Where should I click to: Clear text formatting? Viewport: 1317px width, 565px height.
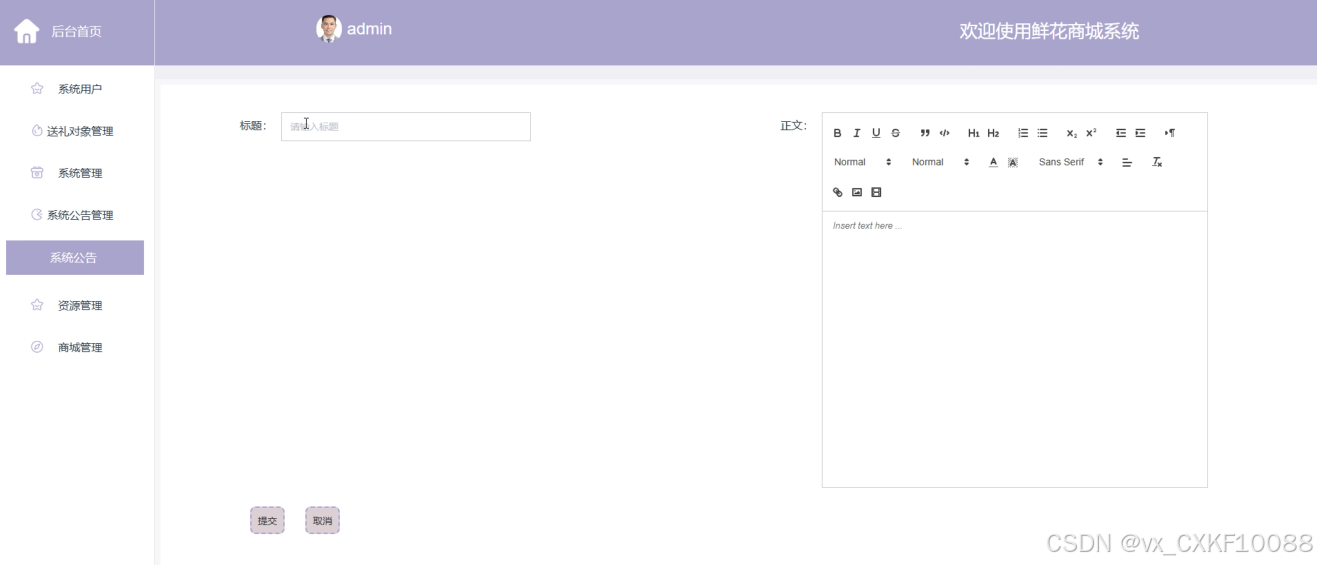(x=1157, y=162)
